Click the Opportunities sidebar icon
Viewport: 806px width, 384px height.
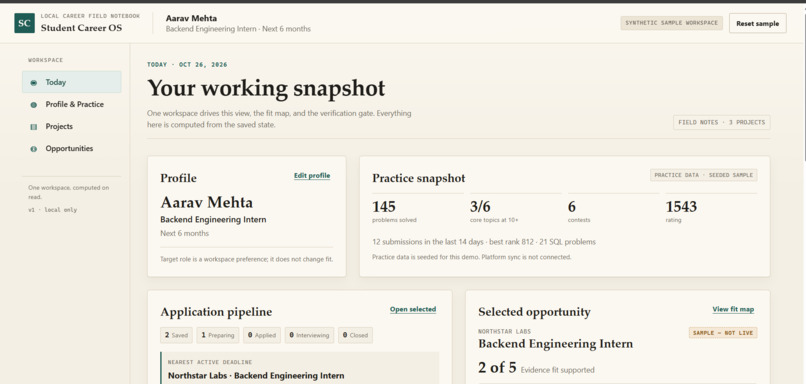(x=33, y=149)
